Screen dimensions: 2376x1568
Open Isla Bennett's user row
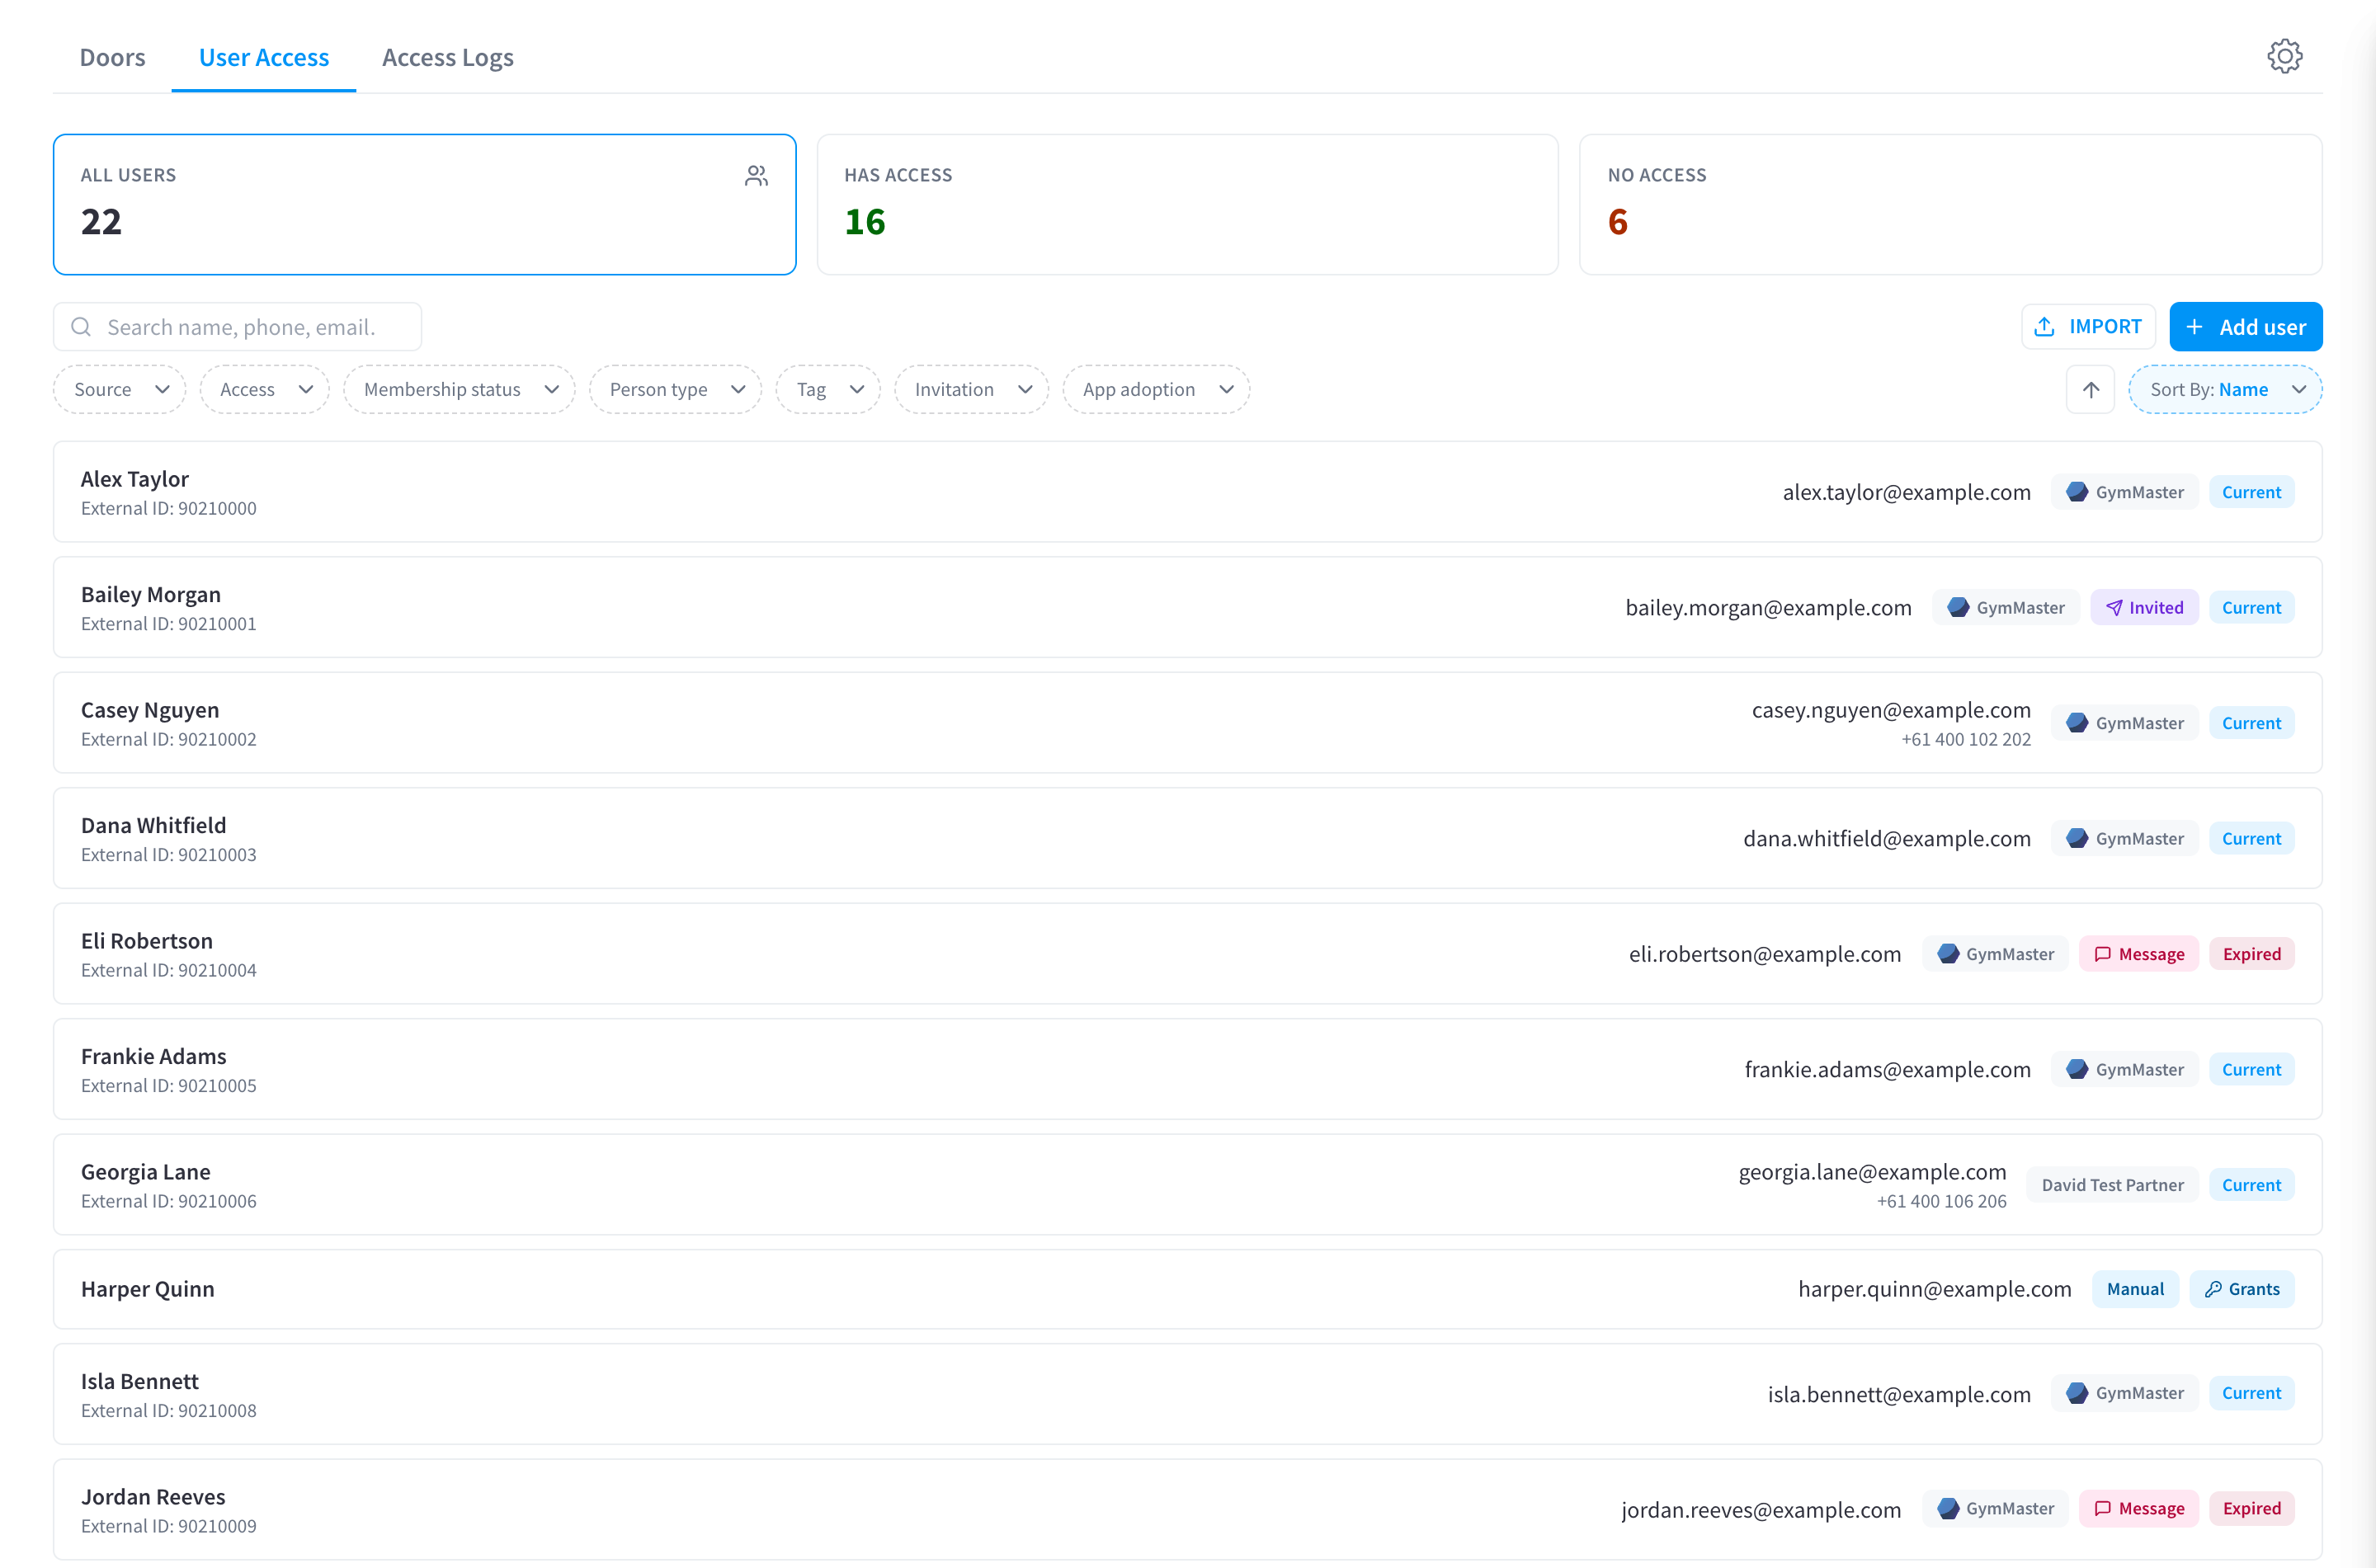point(1187,1393)
